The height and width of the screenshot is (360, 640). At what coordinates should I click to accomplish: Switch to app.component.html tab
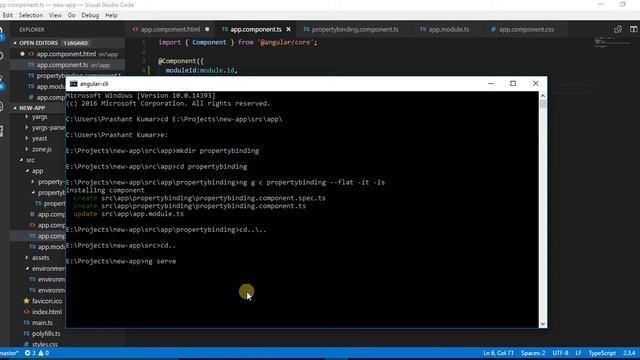tap(170, 29)
